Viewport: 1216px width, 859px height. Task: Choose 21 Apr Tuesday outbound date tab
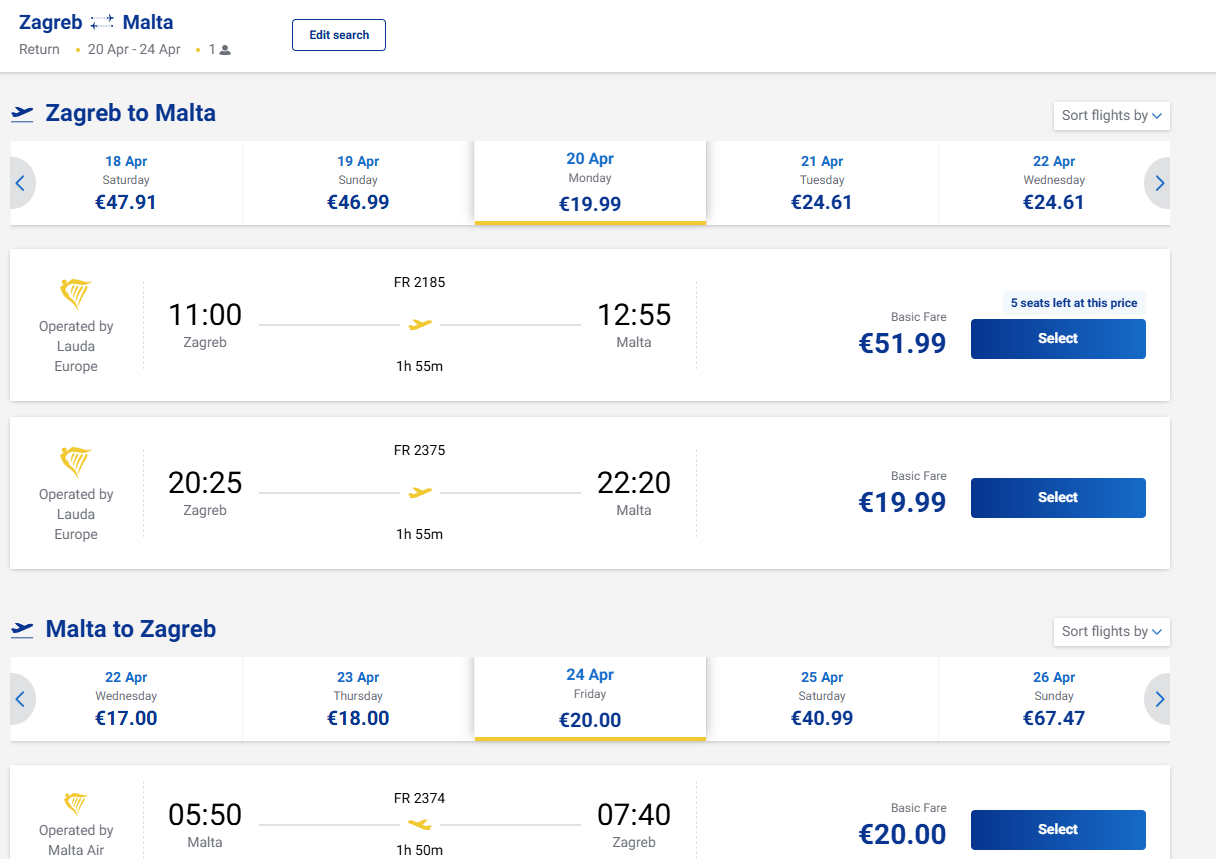tap(822, 183)
